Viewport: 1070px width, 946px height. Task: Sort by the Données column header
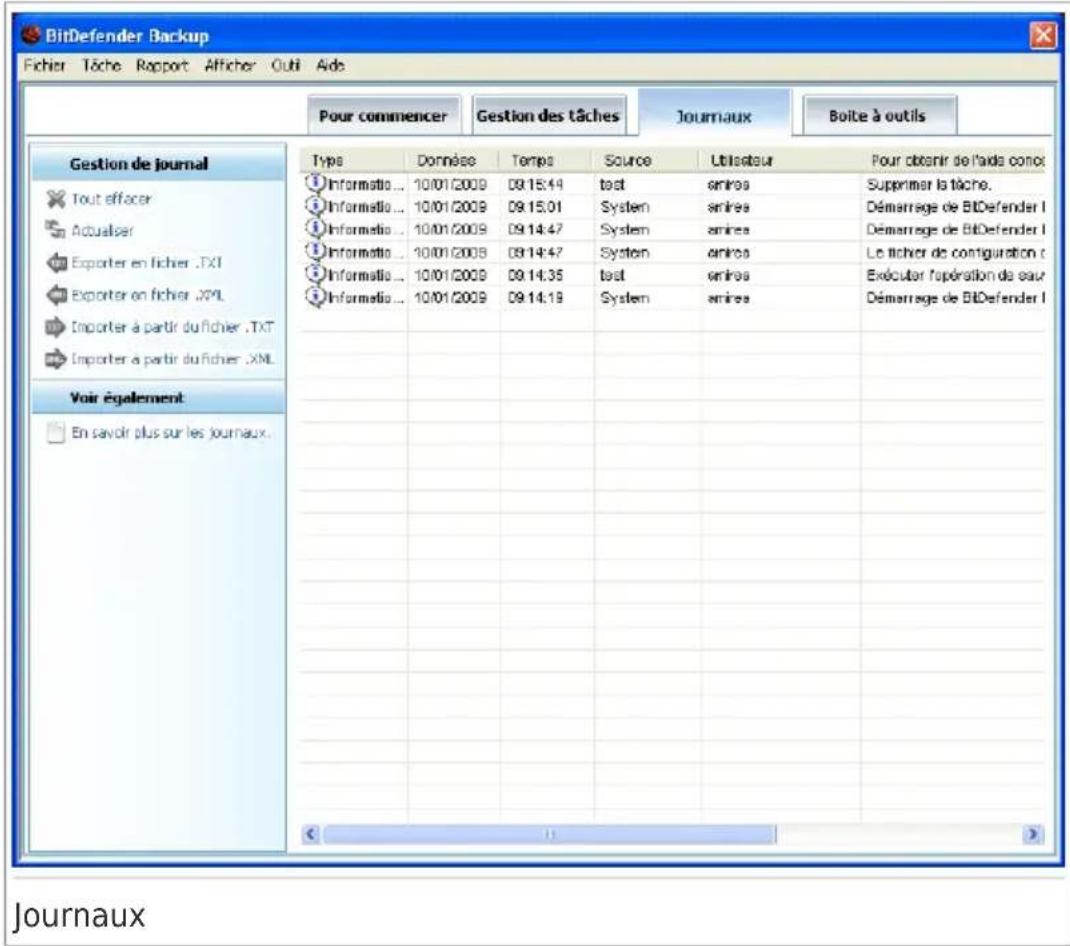click(452, 160)
